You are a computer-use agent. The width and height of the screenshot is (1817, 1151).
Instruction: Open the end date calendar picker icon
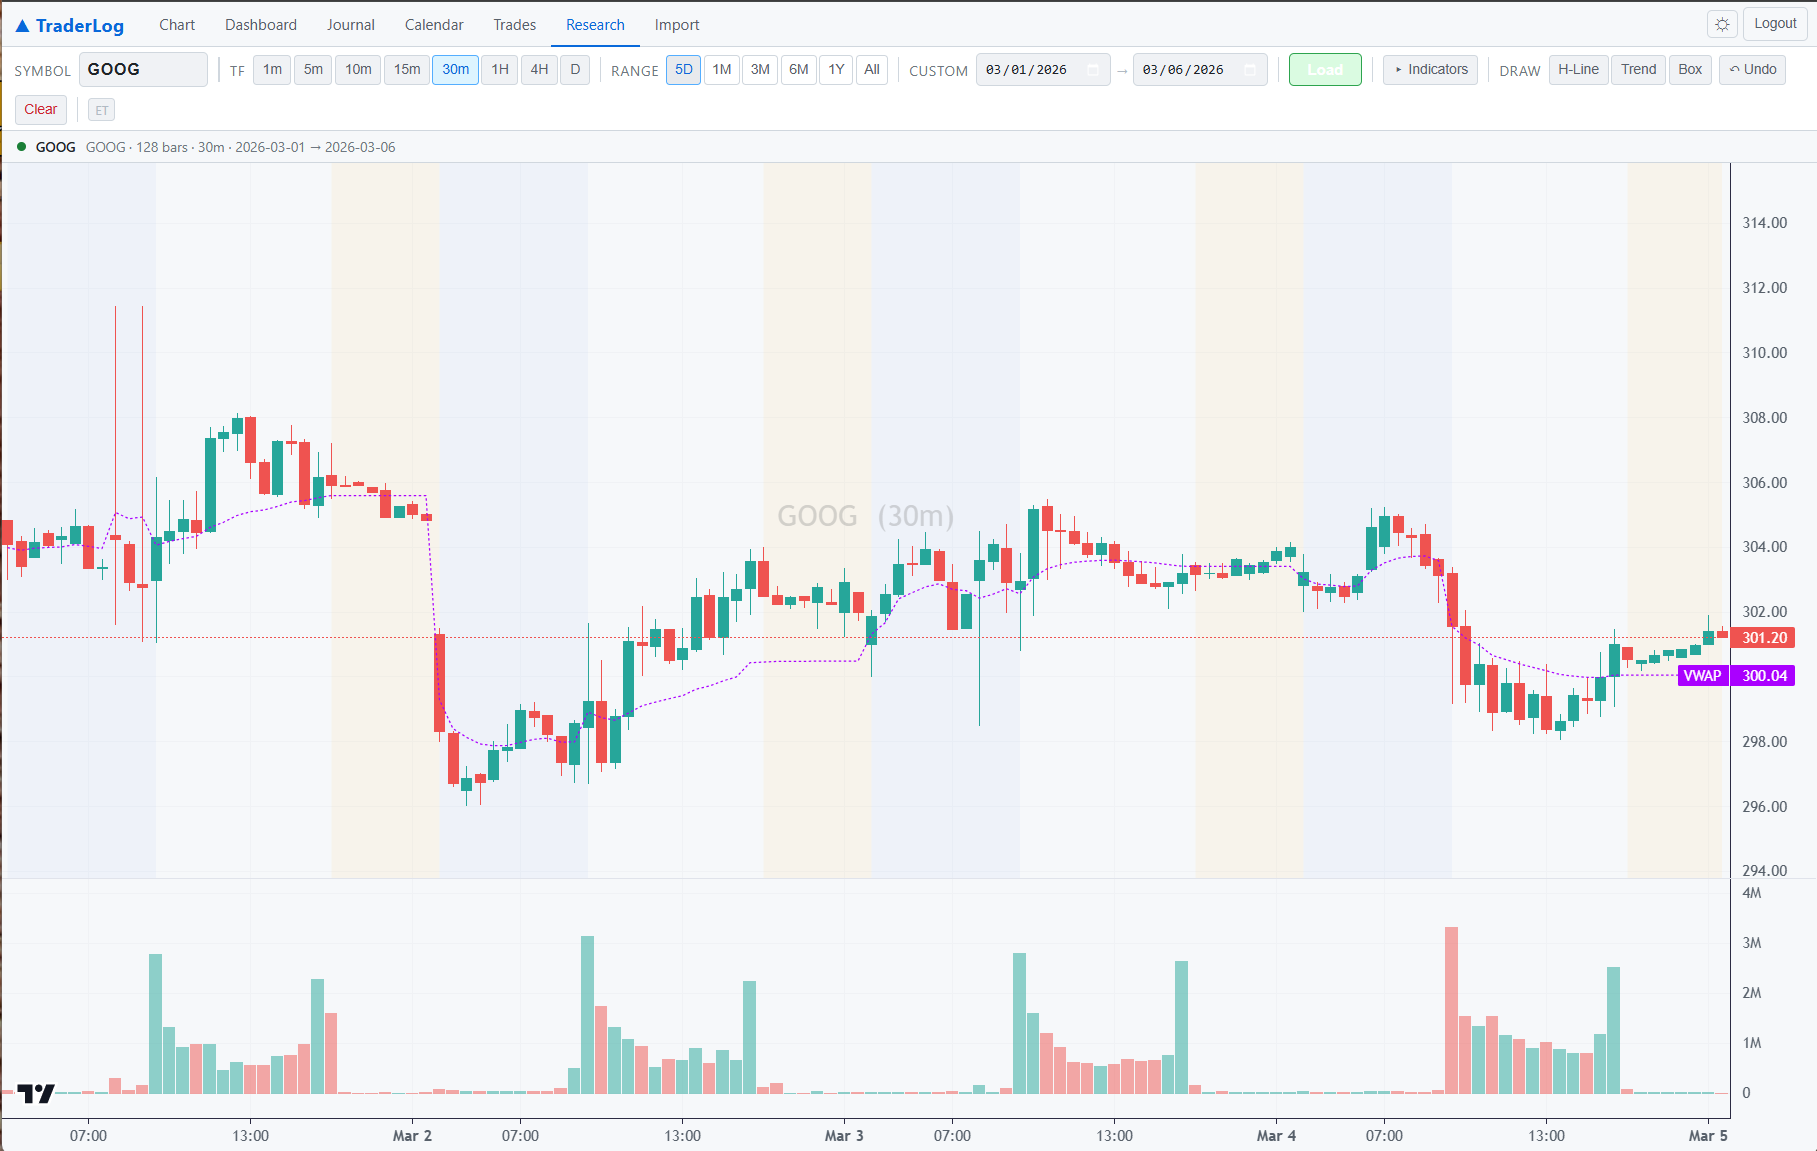click(1249, 70)
